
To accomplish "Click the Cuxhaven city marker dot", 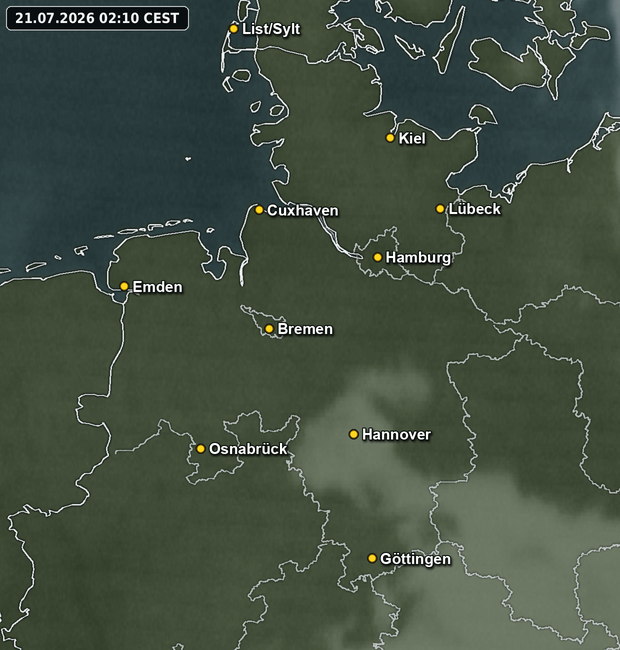I will pos(259,210).
